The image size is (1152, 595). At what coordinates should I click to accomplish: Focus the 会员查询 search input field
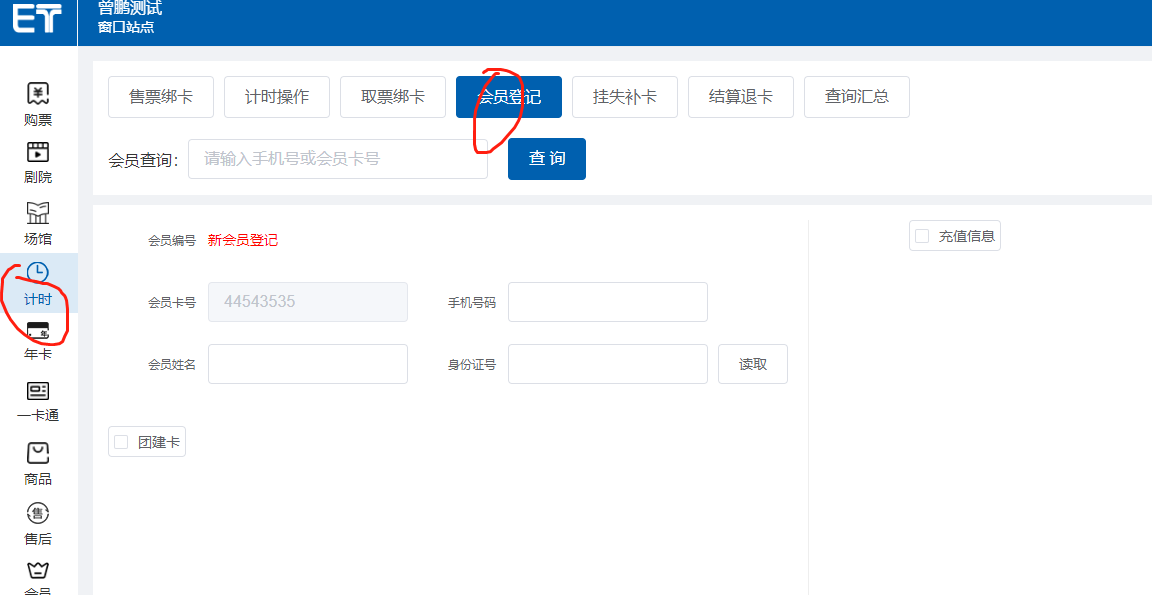tap(337, 159)
